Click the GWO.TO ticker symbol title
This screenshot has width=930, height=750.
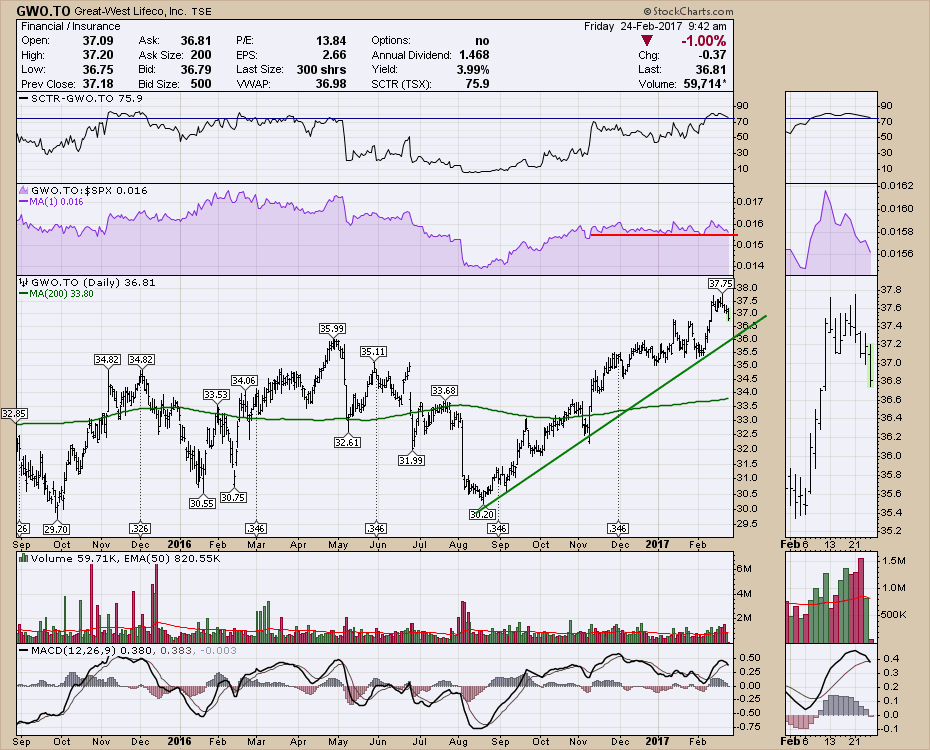click(43, 11)
